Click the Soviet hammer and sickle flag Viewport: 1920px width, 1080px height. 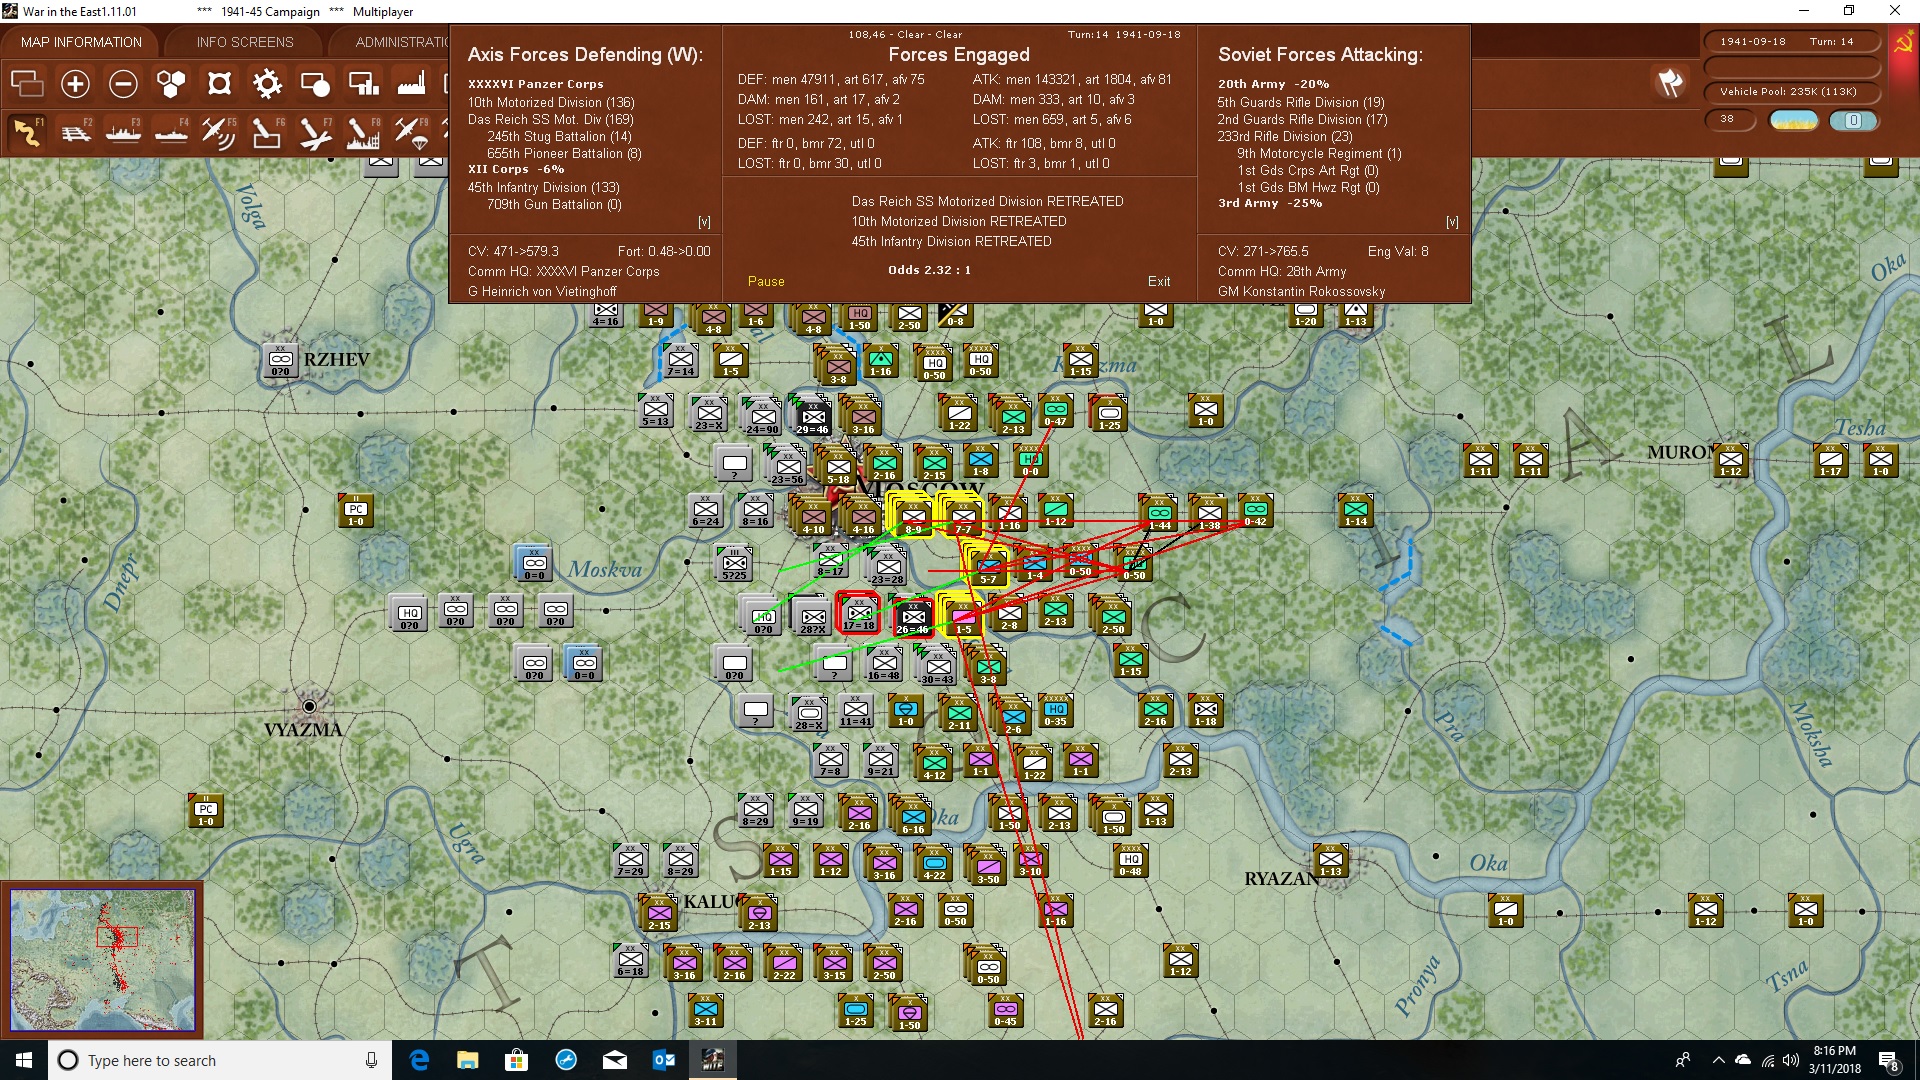coord(1903,44)
